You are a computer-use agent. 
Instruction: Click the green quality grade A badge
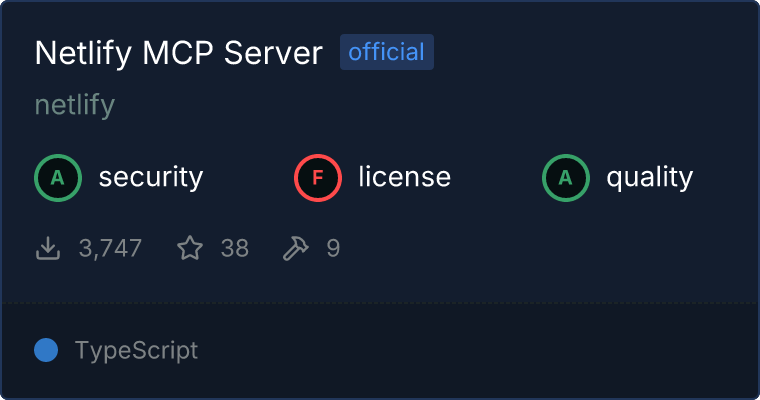point(566,178)
